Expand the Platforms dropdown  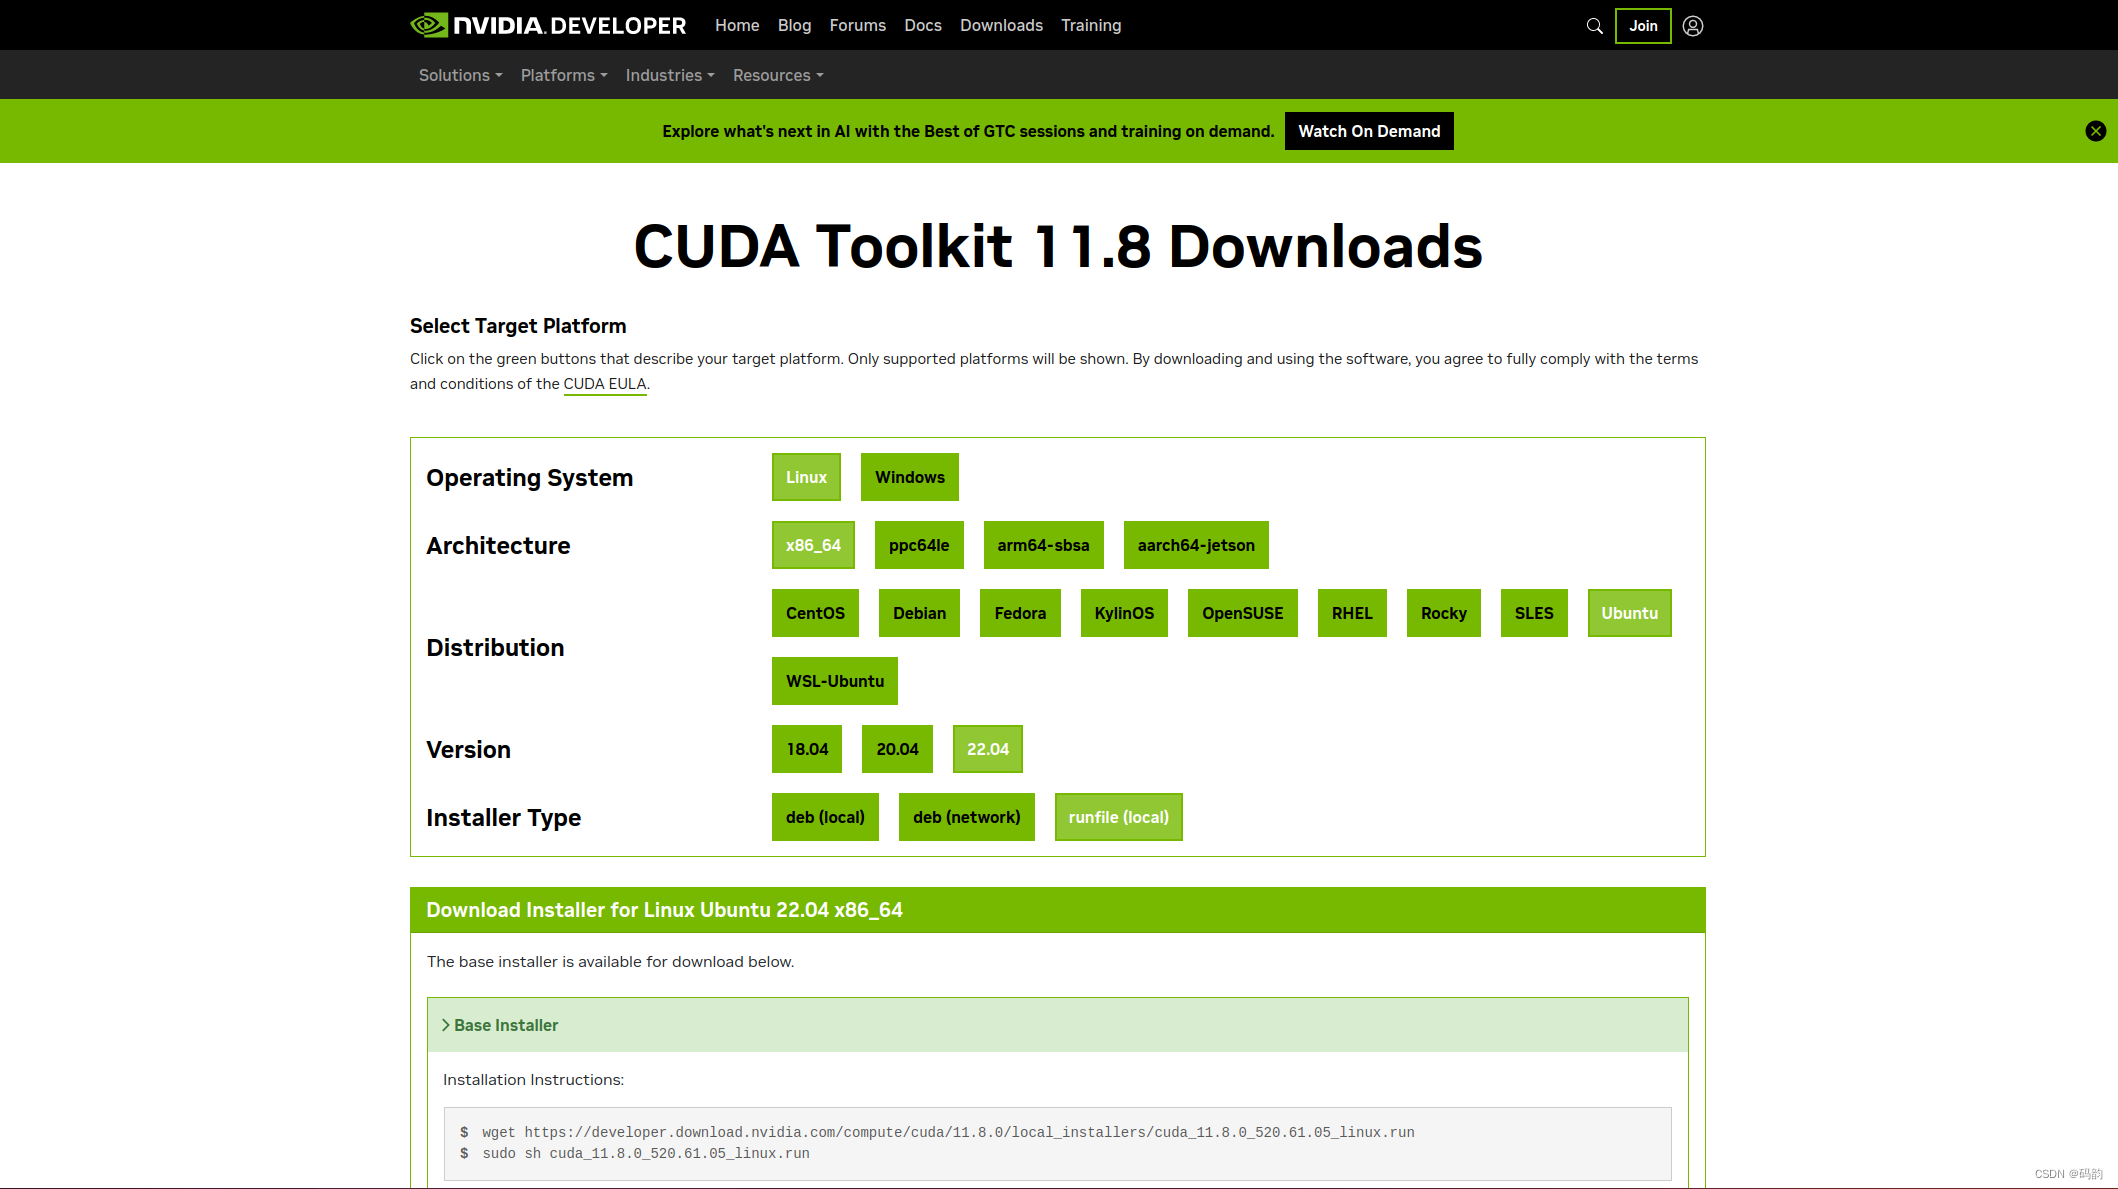564,75
